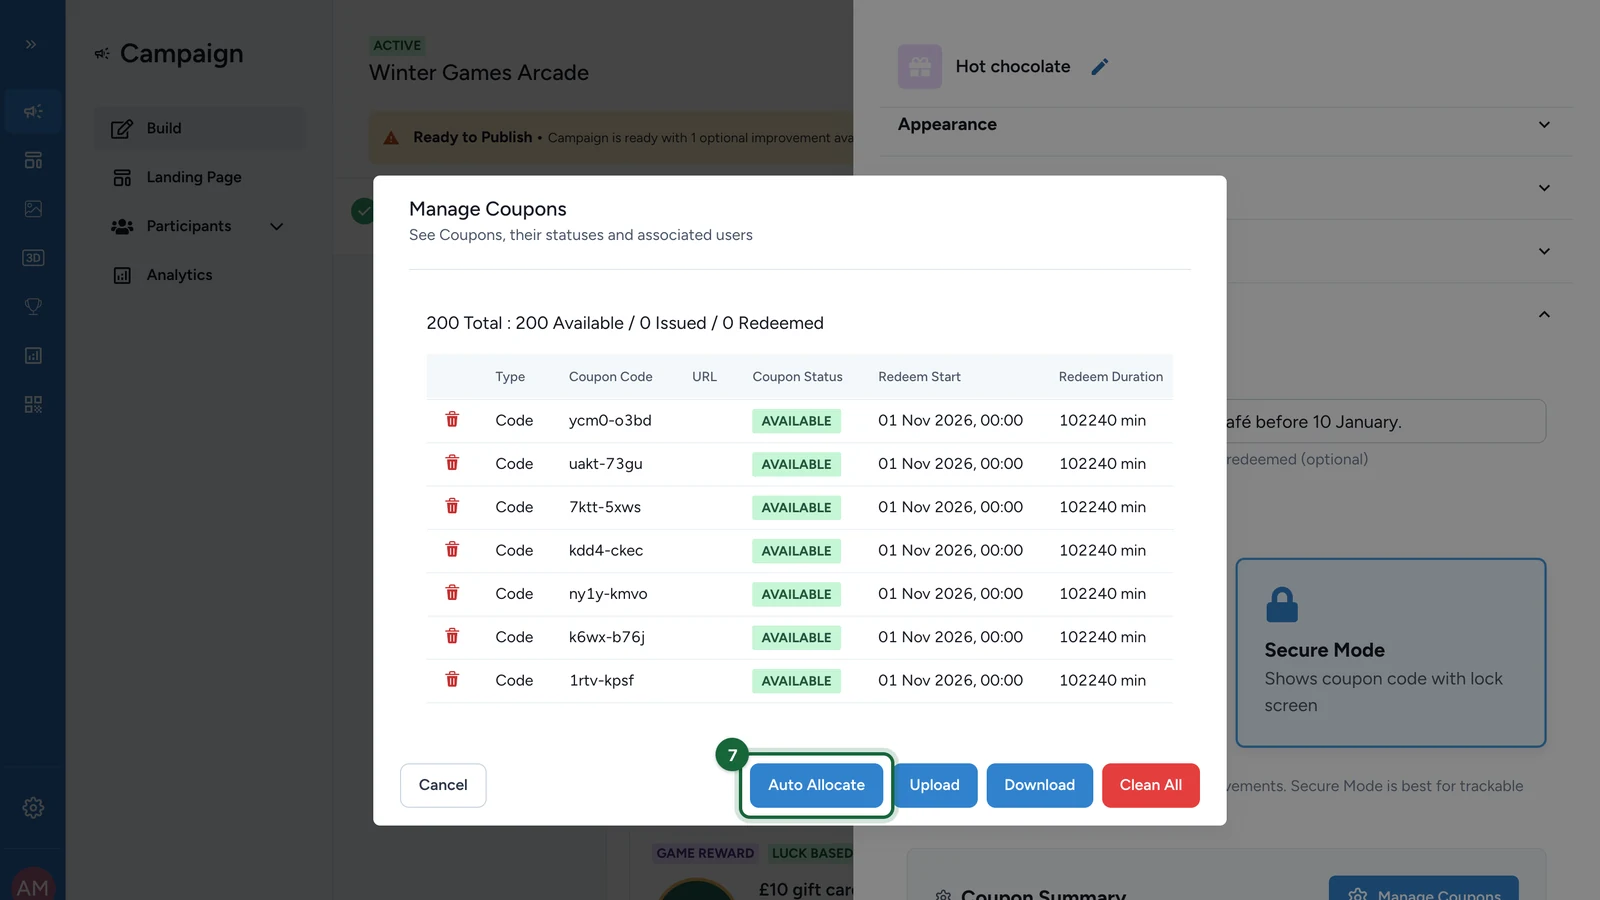
Task: Click the Cancel button
Action: (x=443, y=785)
